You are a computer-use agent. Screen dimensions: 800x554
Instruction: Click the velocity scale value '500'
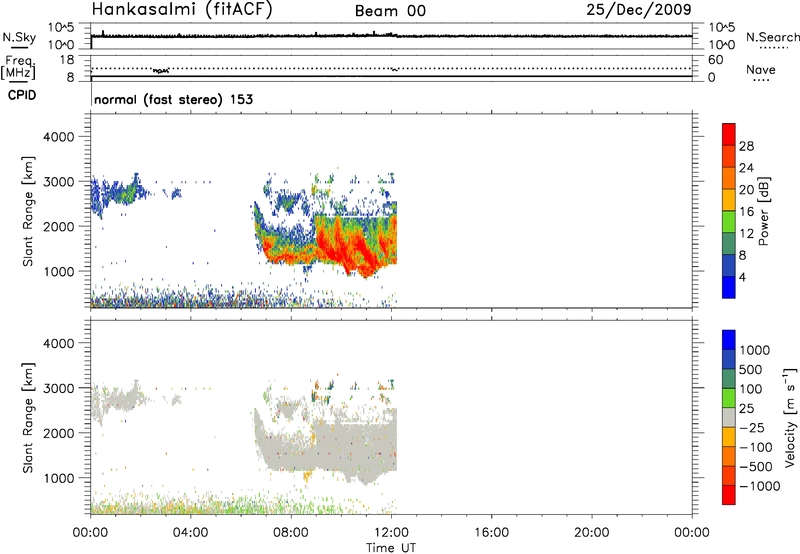pos(751,369)
